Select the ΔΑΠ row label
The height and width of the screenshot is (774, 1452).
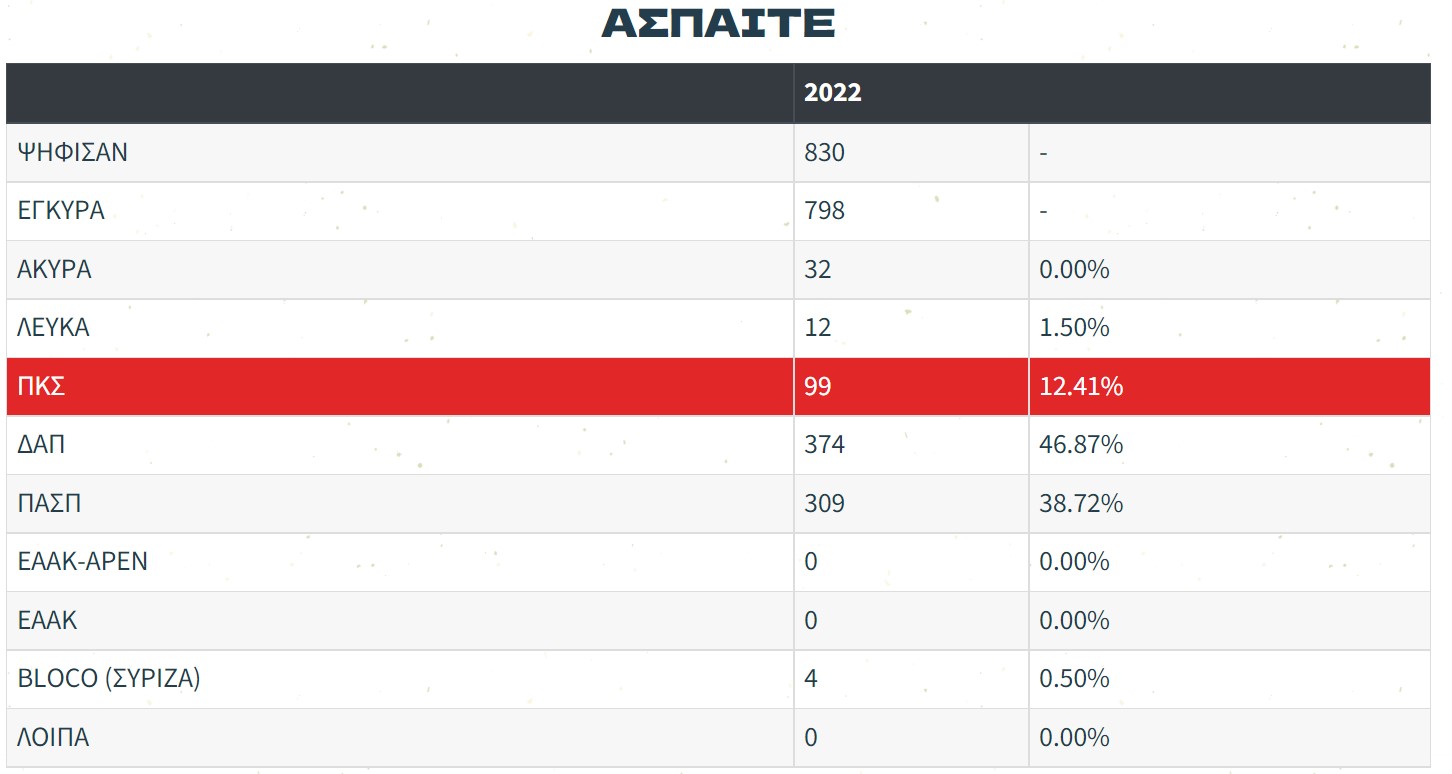click(41, 444)
